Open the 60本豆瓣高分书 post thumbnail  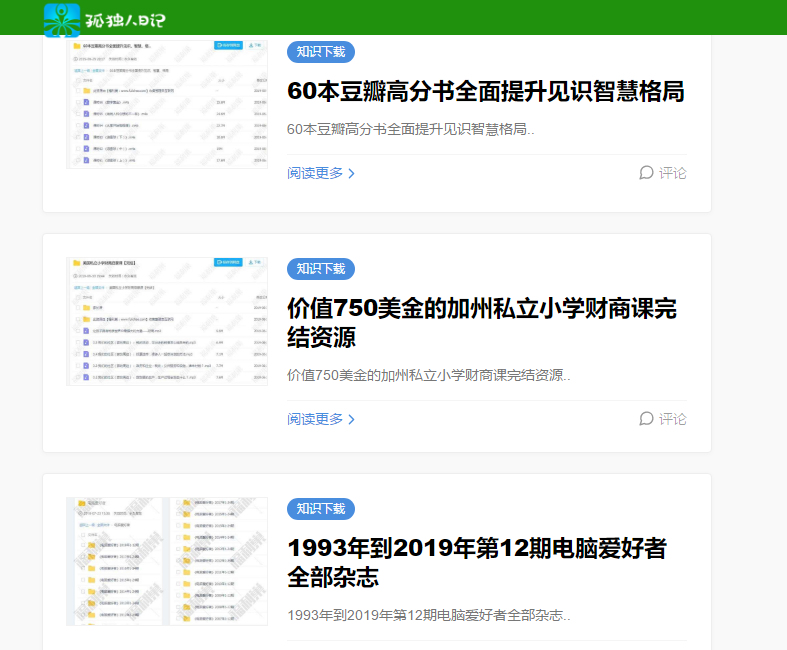point(167,104)
